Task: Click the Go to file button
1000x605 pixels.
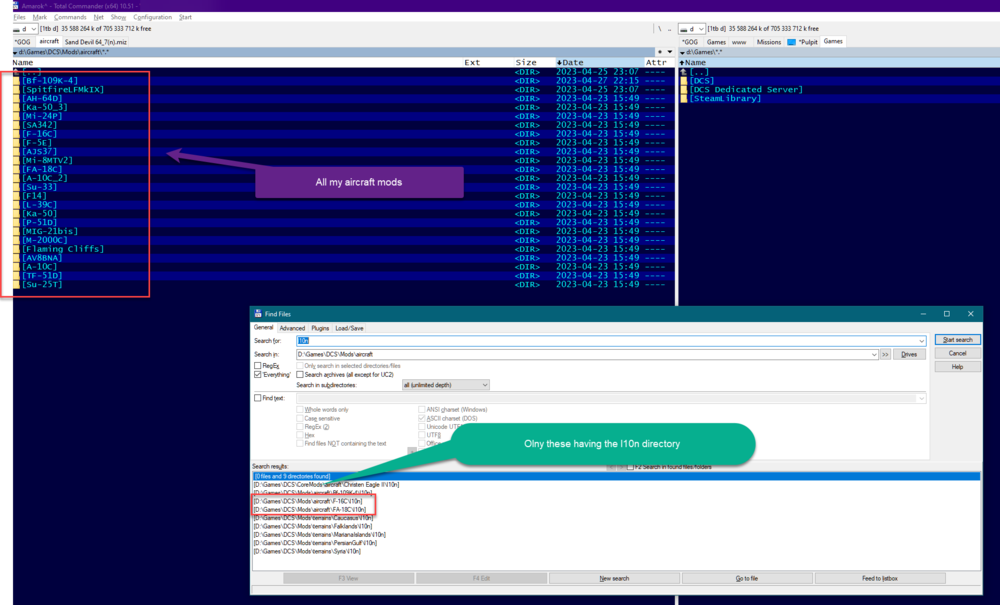Action: point(747,578)
